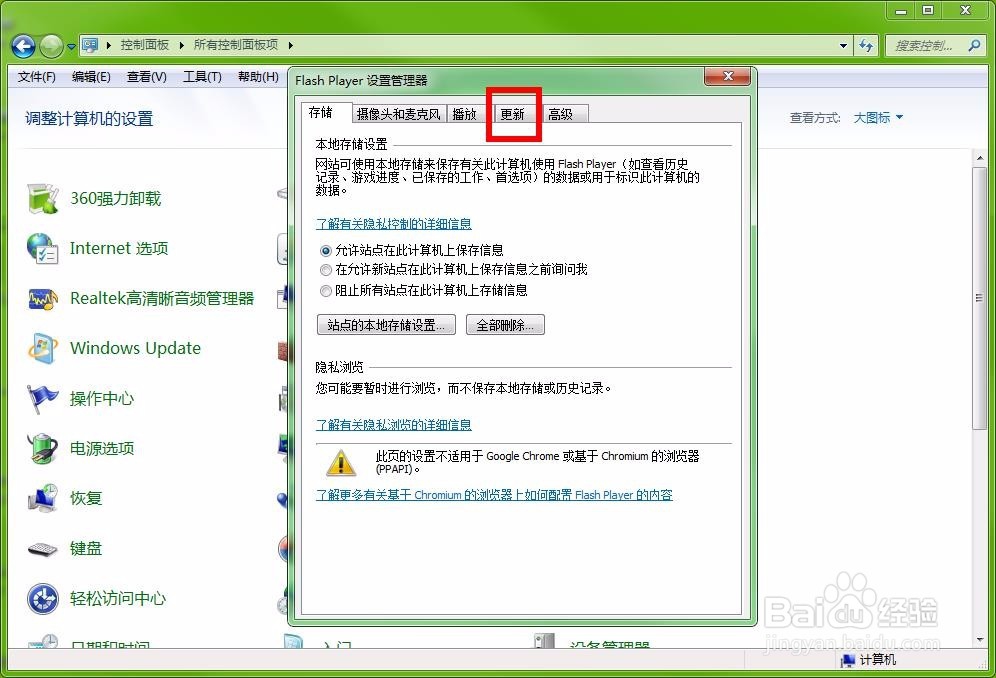Close the Flash Player 设置管理器 dialog
The height and width of the screenshot is (678, 996).
point(727,76)
